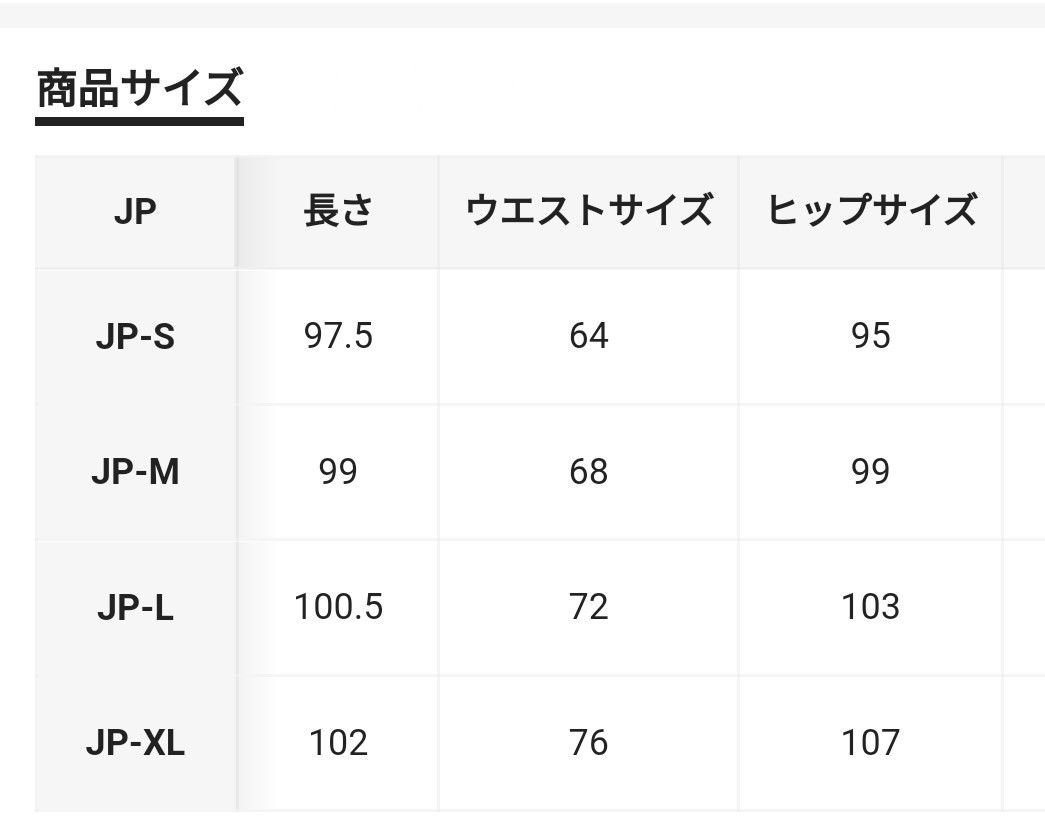1045x833 pixels.
Task: Select the JP-S row label
Action: click(135, 337)
